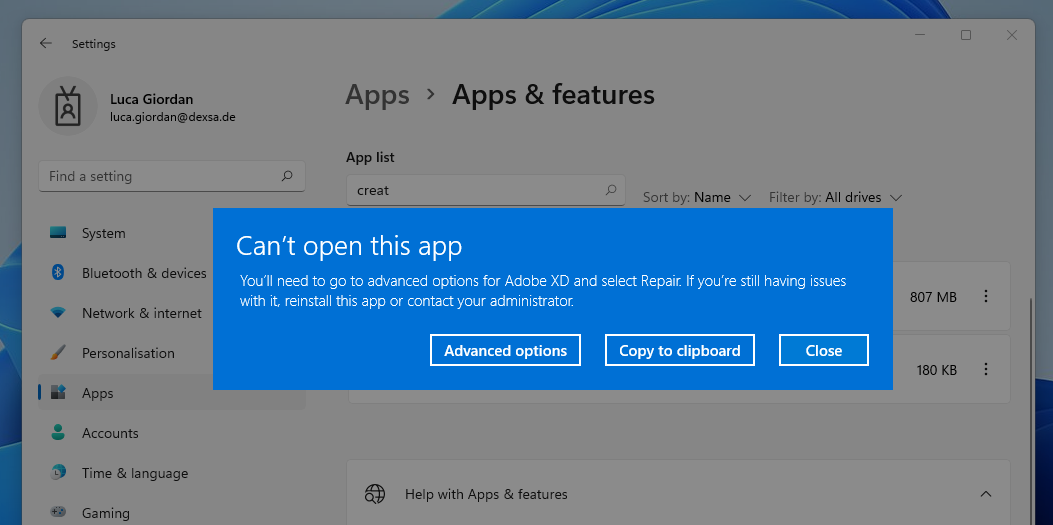Open the three-dot menu for 807 MB app

click(x=986, y=297)
